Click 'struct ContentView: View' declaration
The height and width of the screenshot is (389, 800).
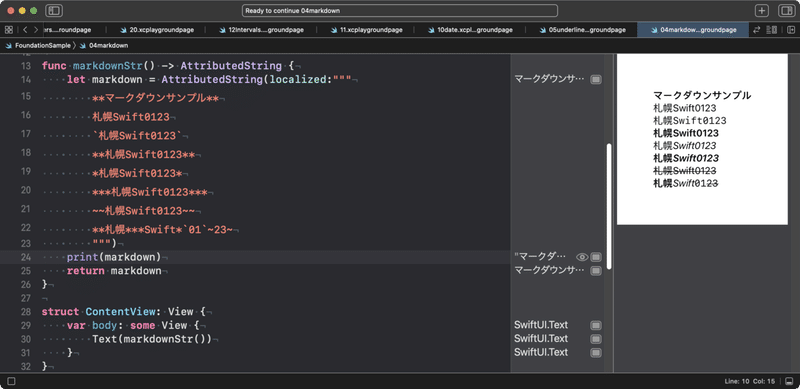click(x=117, y=311)
